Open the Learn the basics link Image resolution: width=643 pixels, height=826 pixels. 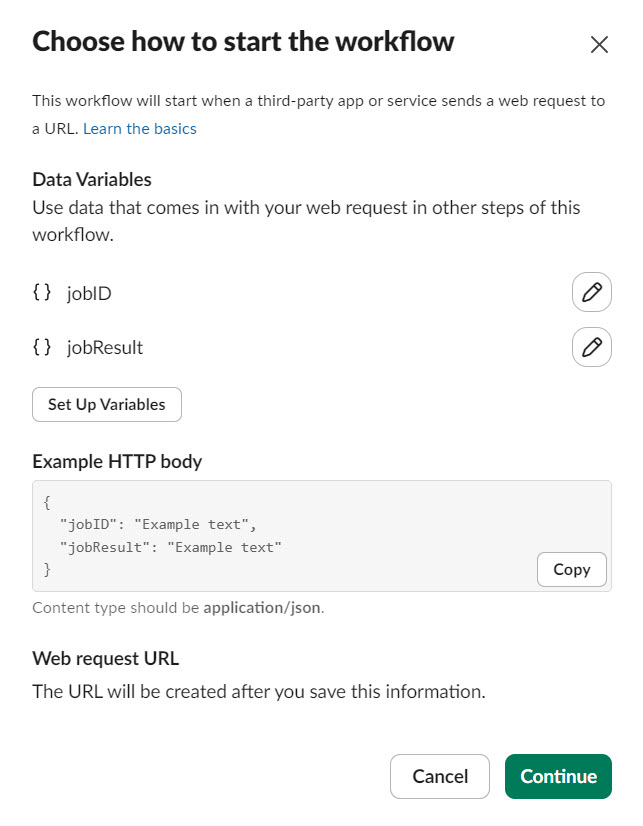pyautogui.click(x=140, y=129)
